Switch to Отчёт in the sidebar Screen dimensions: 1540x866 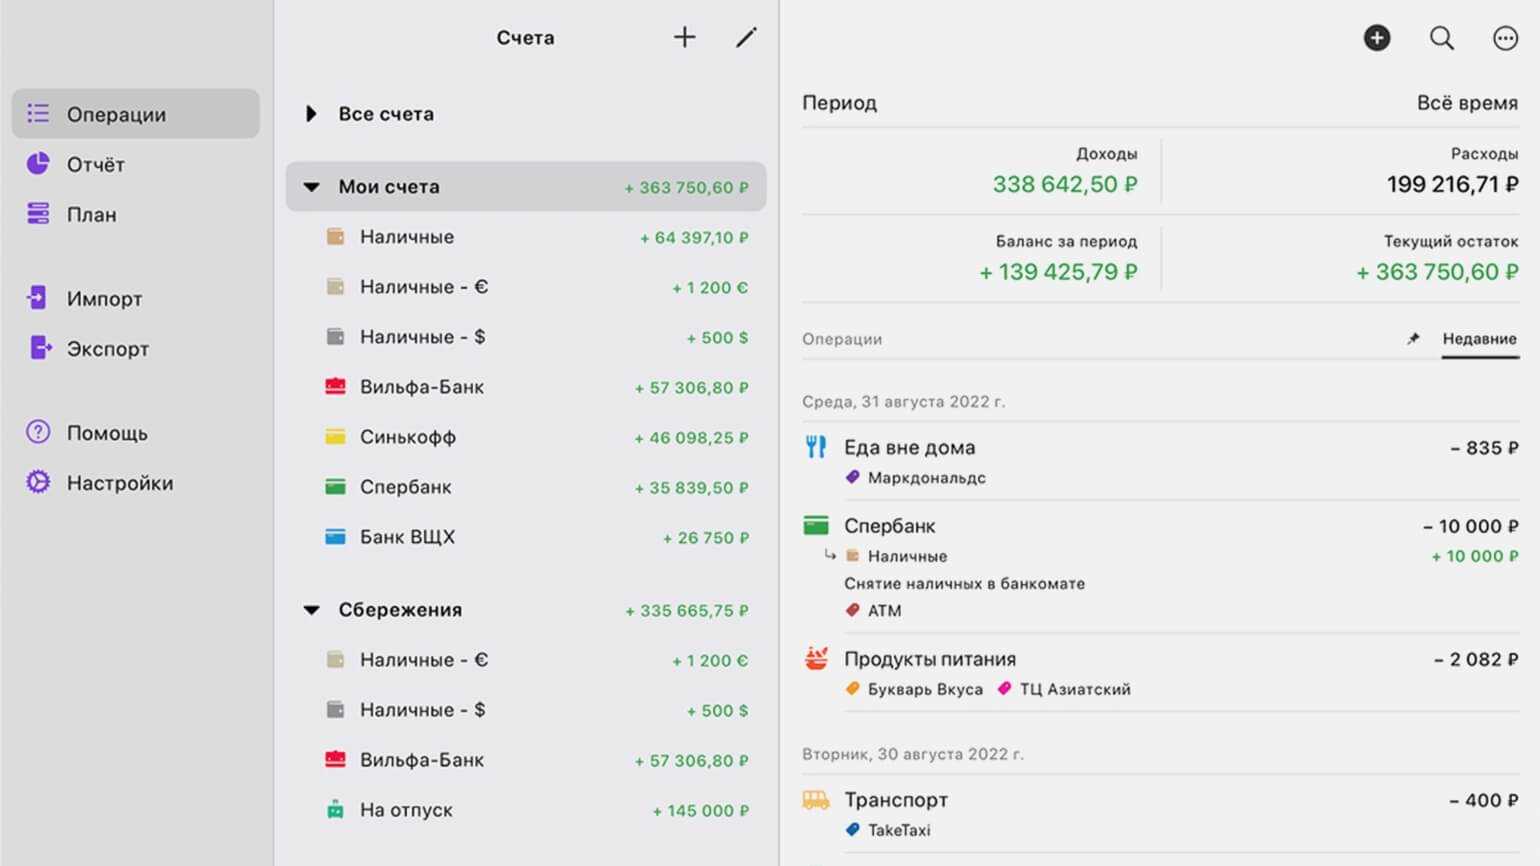(95, 164)
